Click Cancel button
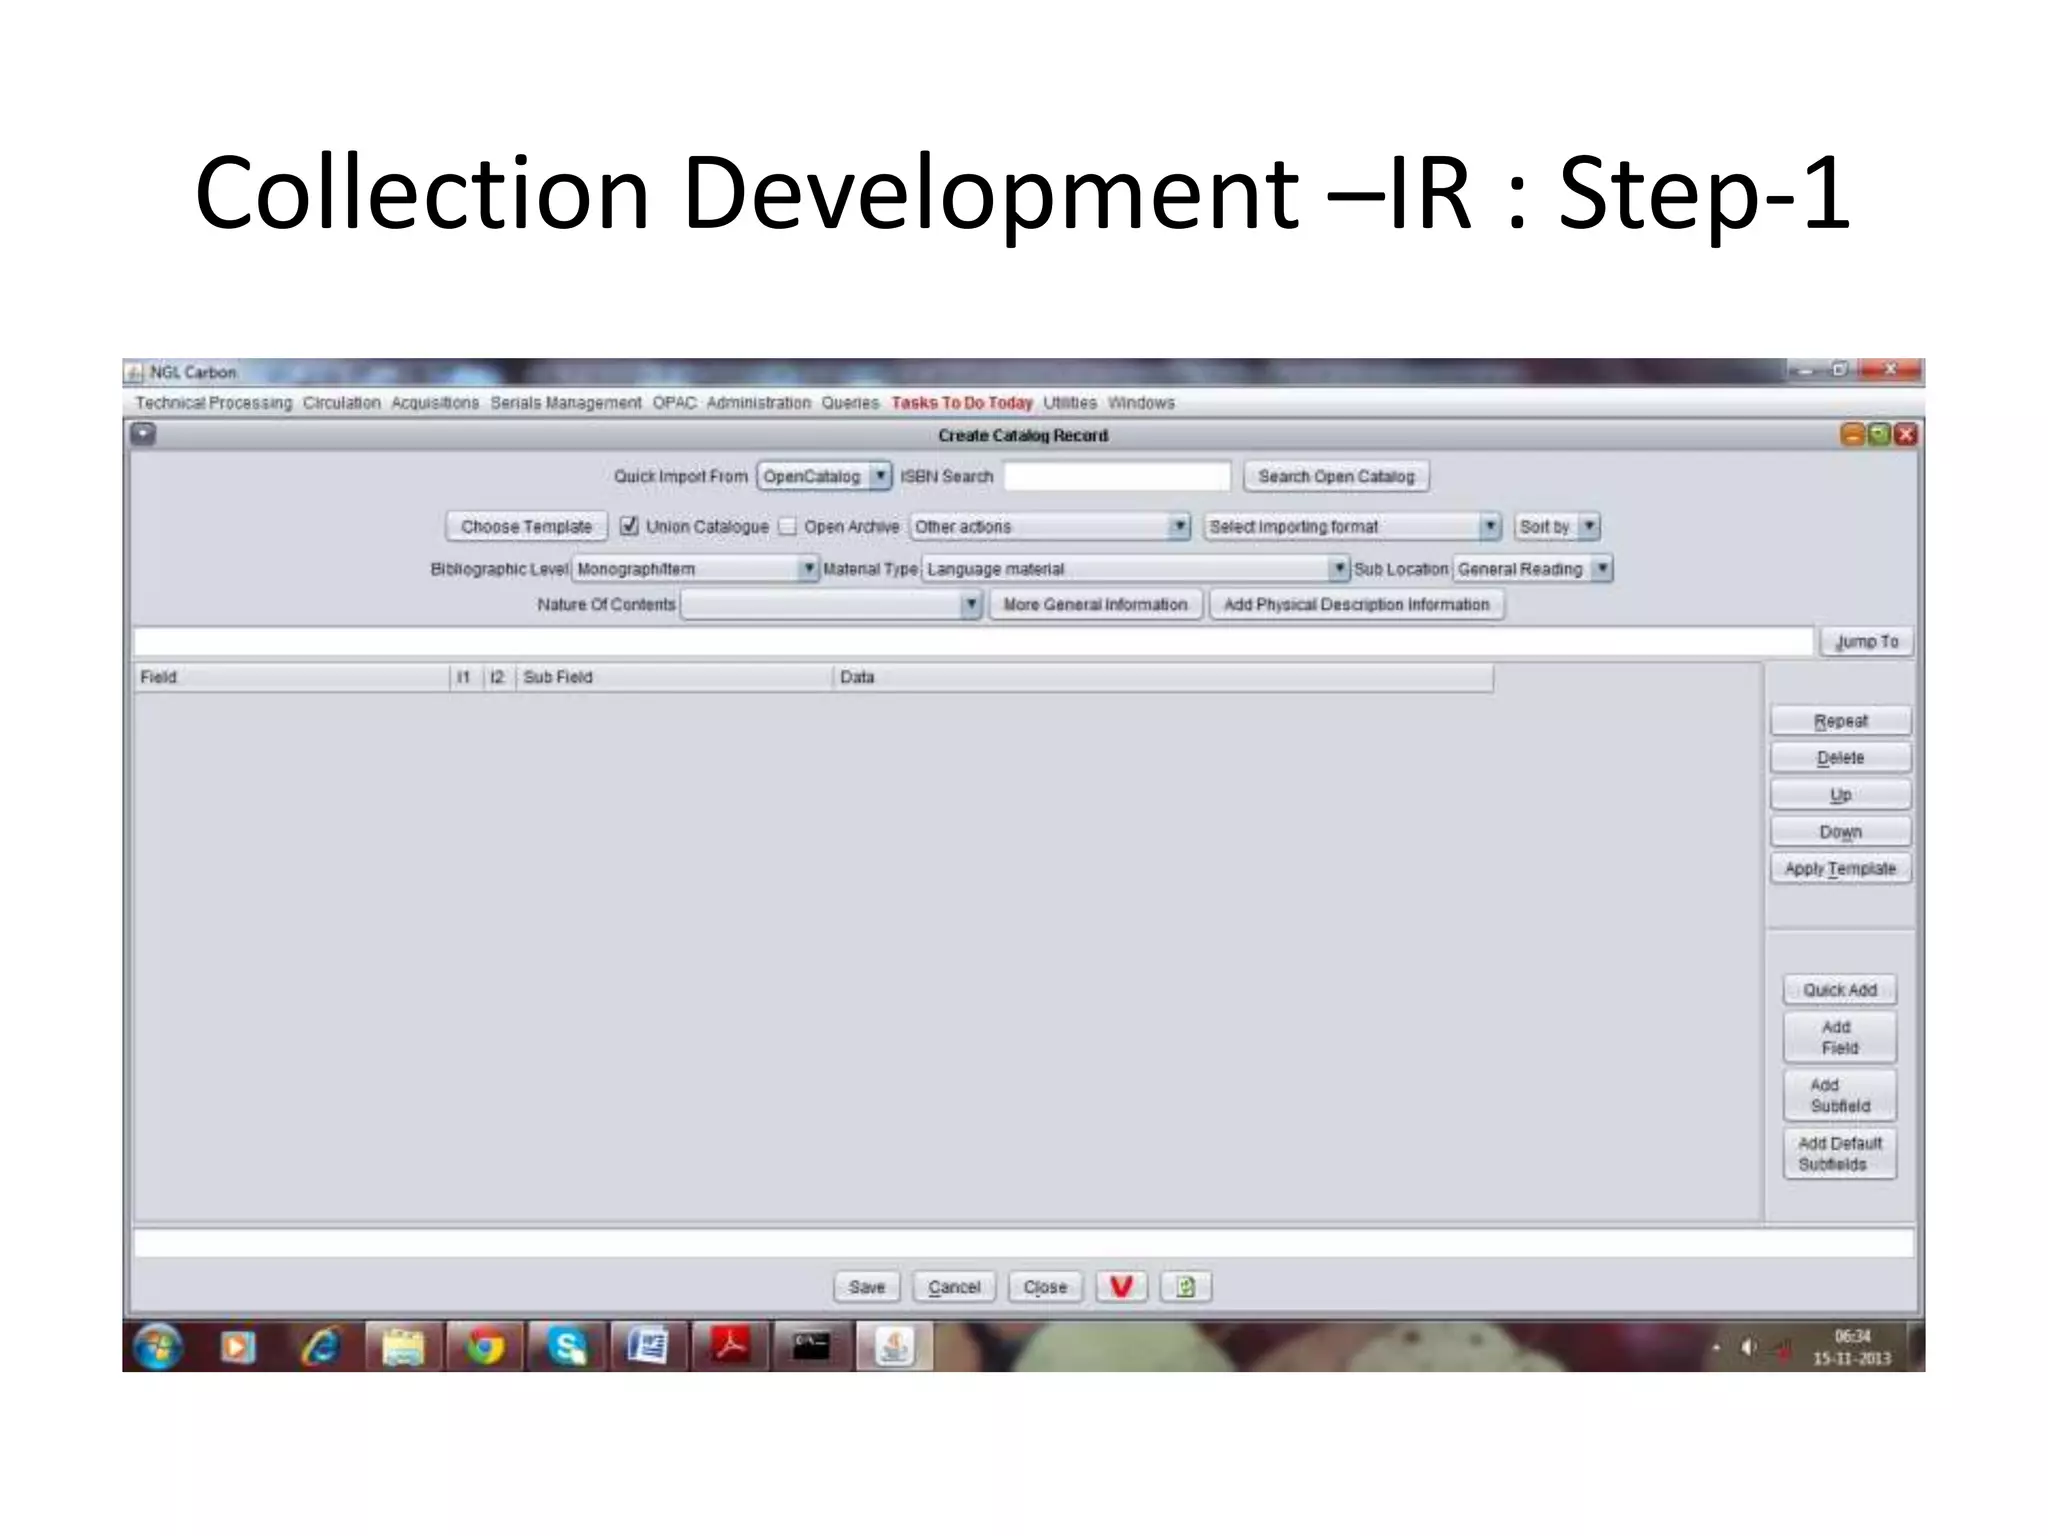This screenshot has width=2048, height=1536. [954, 1286]
